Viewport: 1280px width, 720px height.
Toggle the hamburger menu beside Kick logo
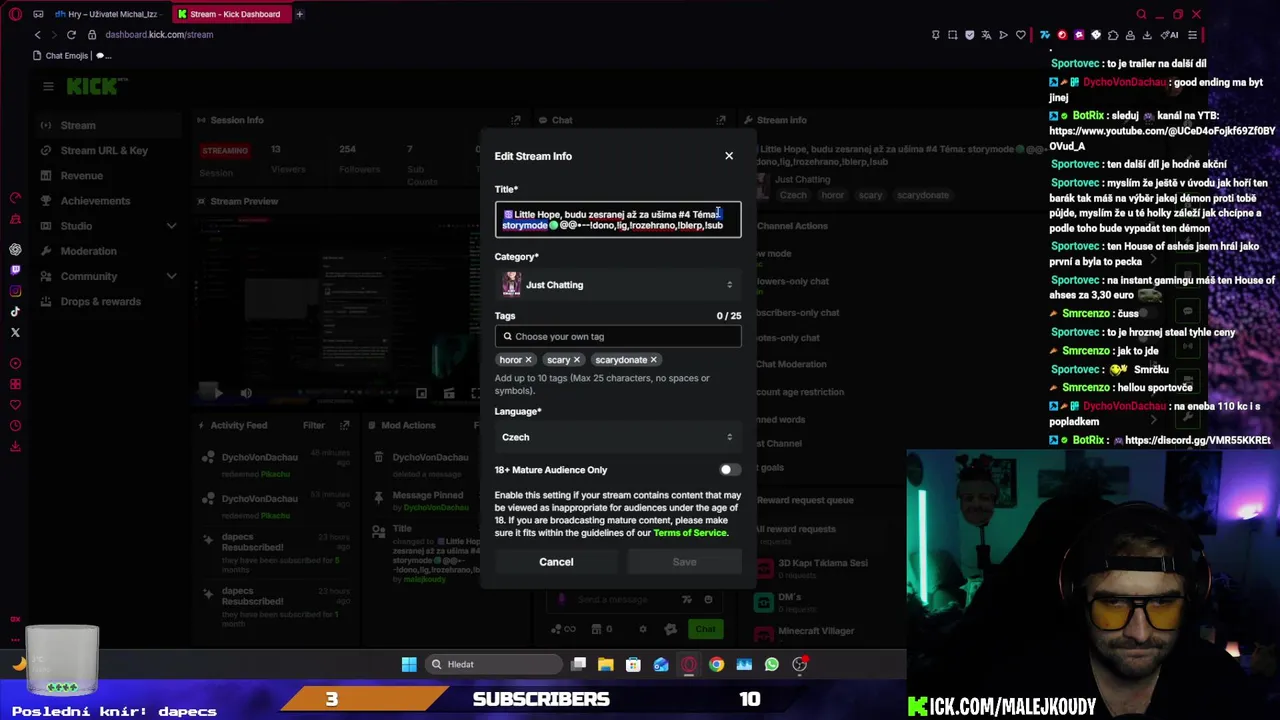(48, 86)
